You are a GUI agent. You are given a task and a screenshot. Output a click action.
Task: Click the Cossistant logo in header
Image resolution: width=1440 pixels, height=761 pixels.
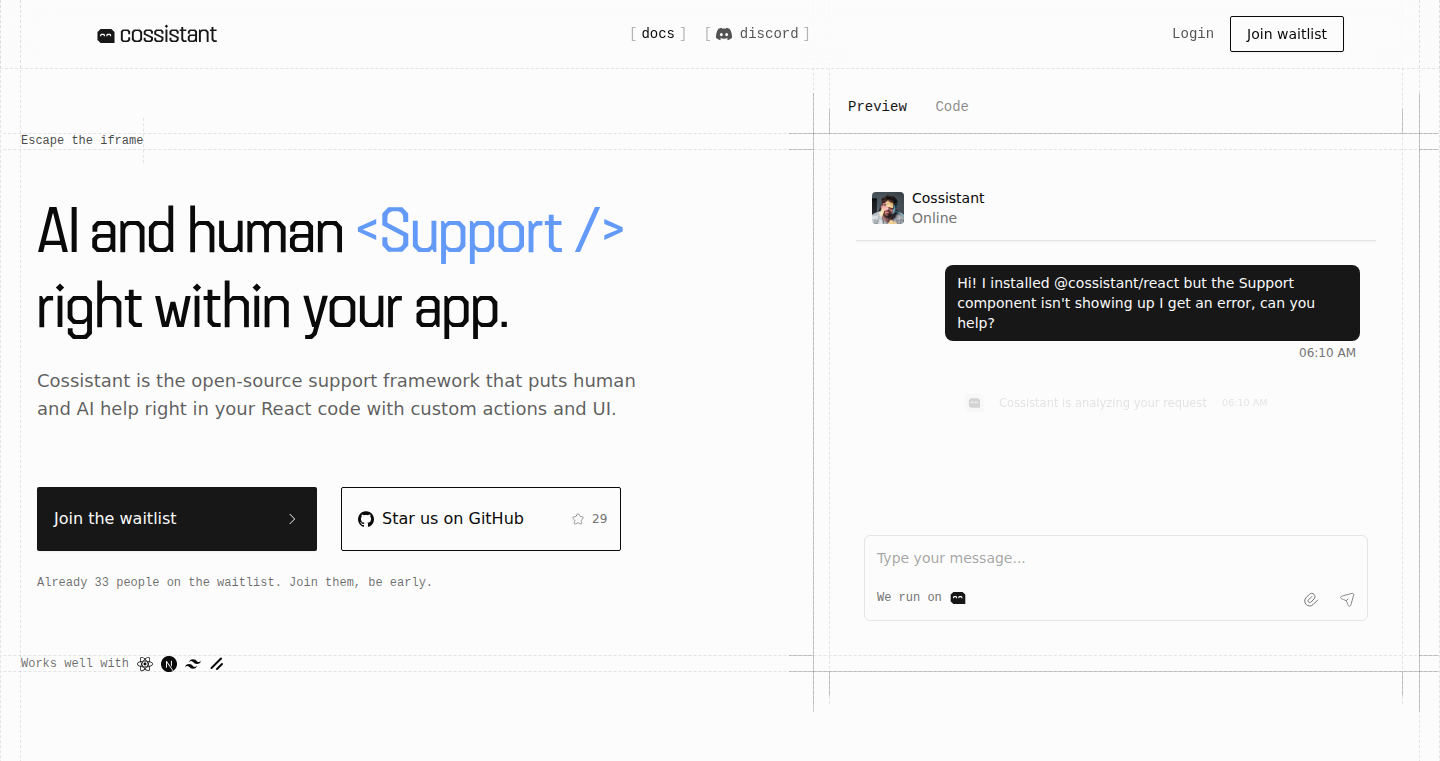point(157,35)
